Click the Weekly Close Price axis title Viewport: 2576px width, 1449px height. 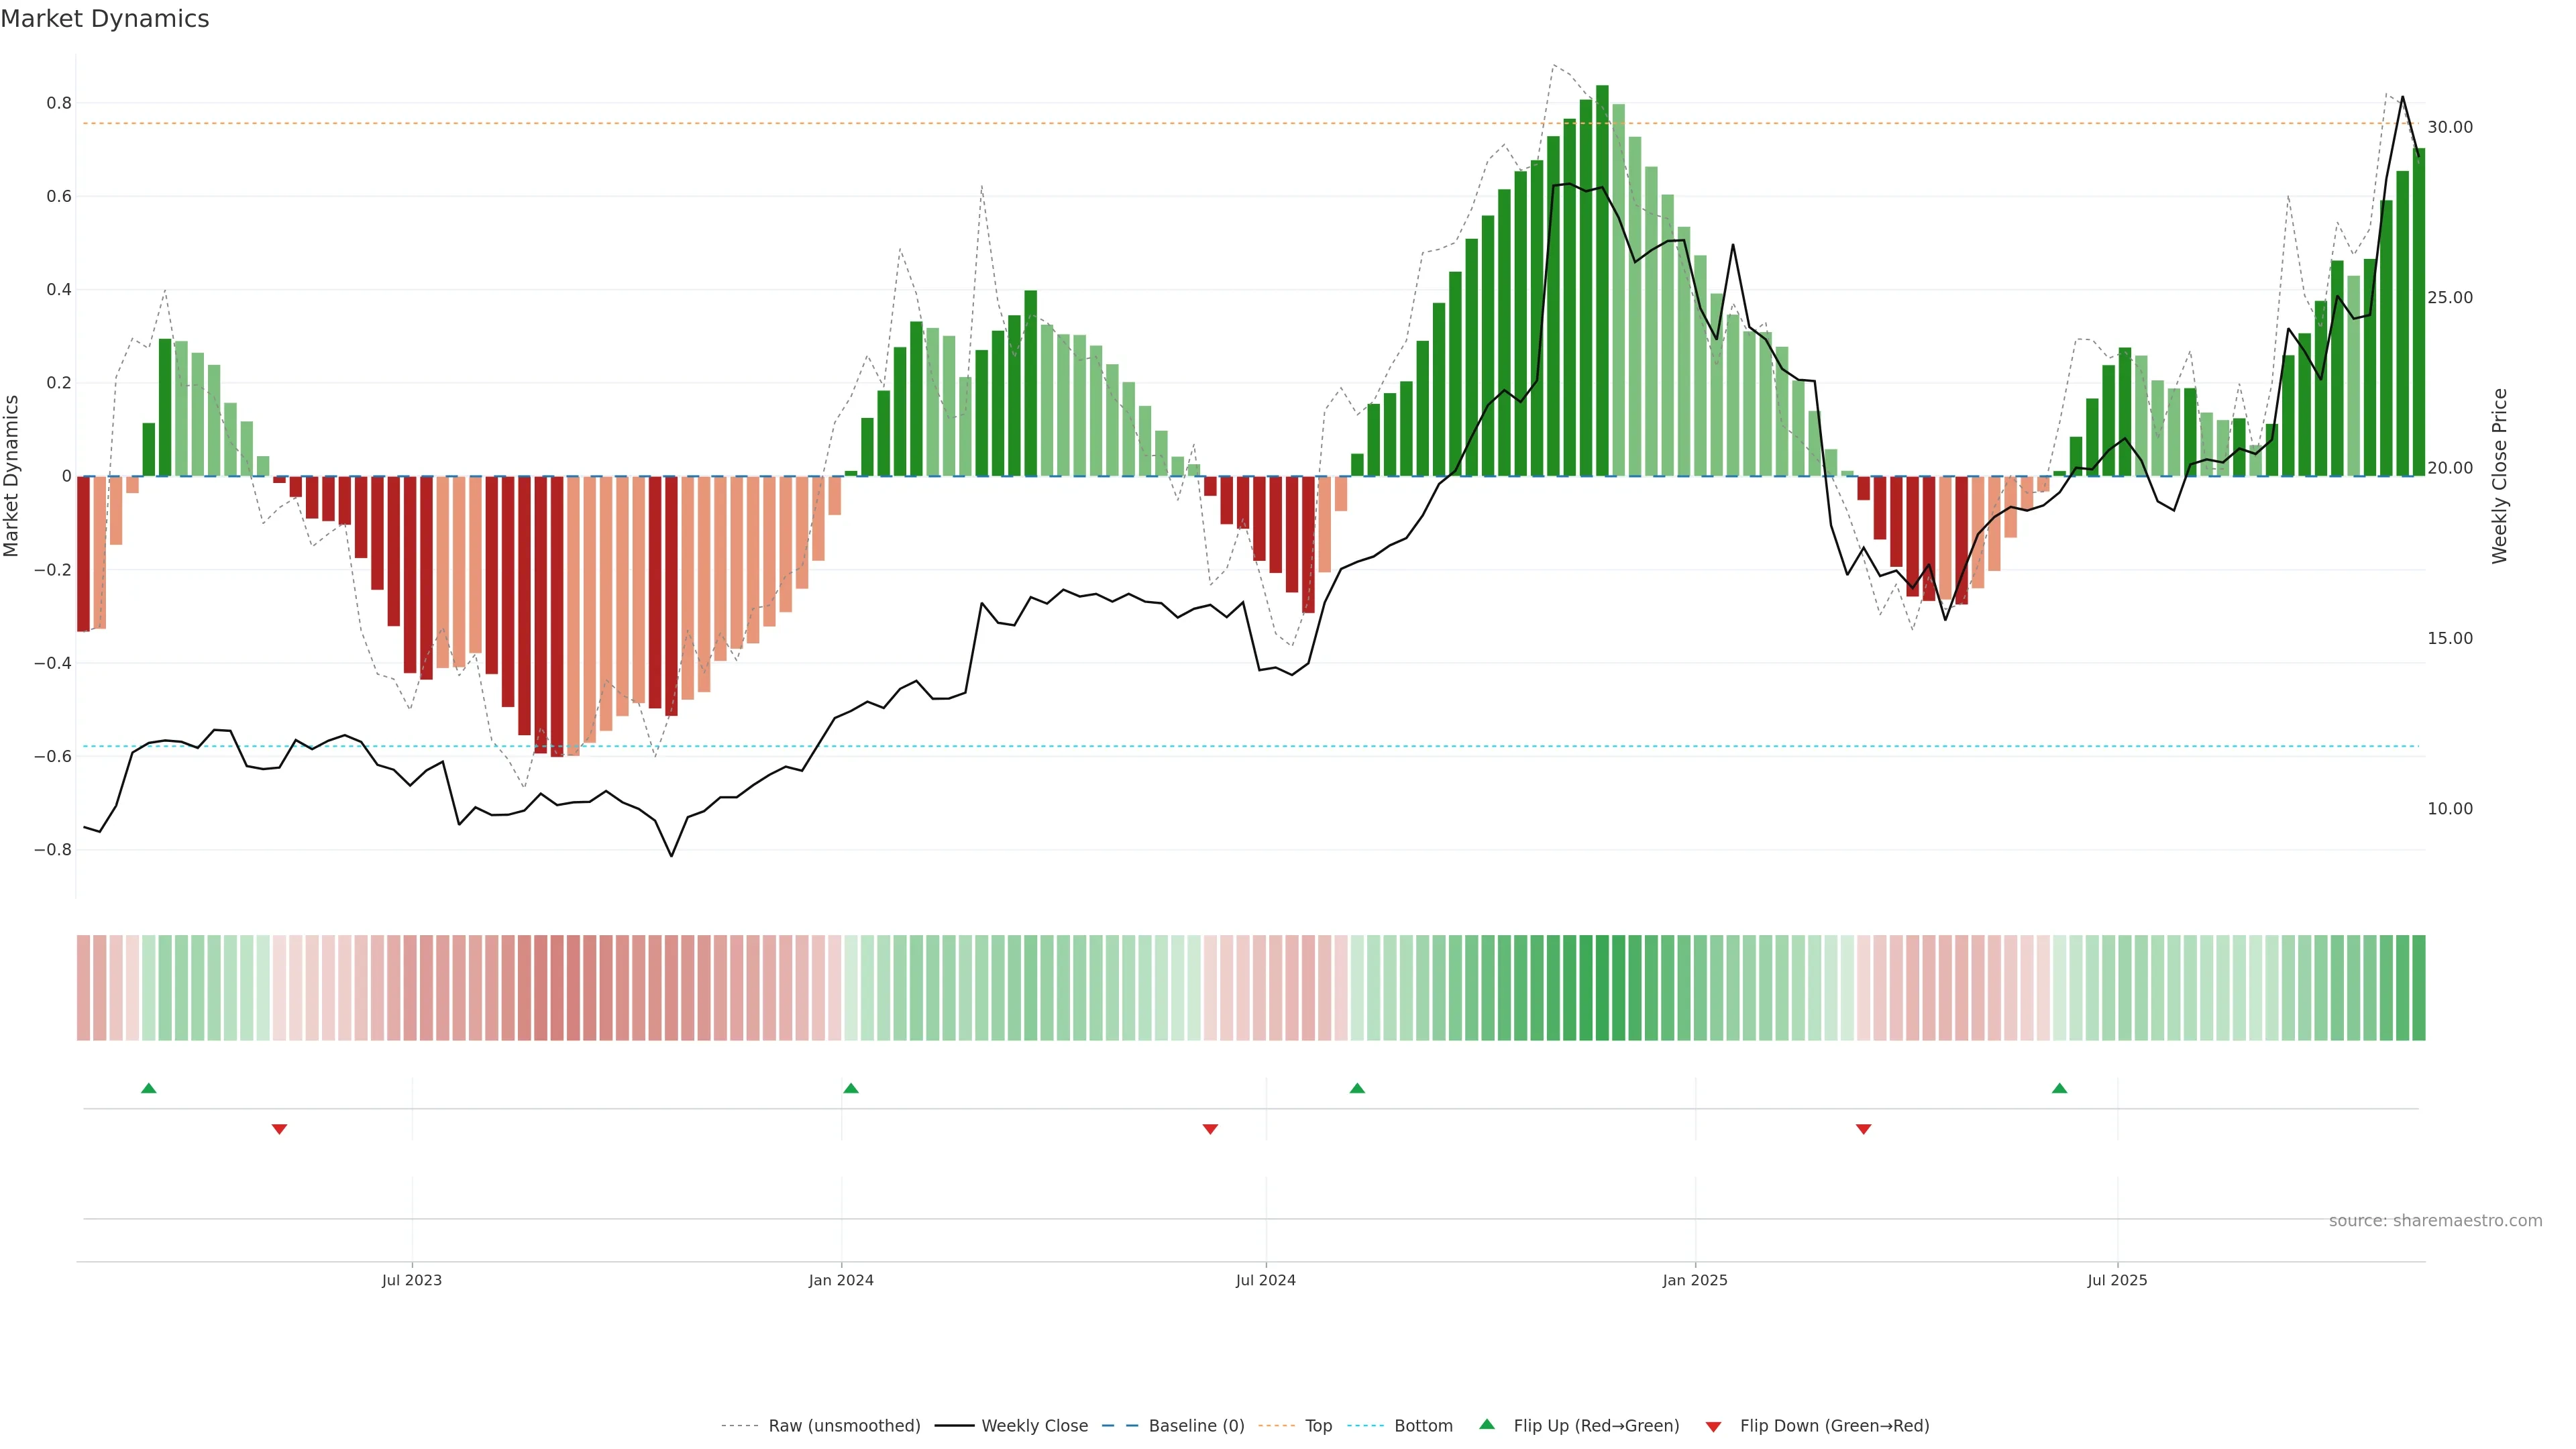pos(2500,476)
